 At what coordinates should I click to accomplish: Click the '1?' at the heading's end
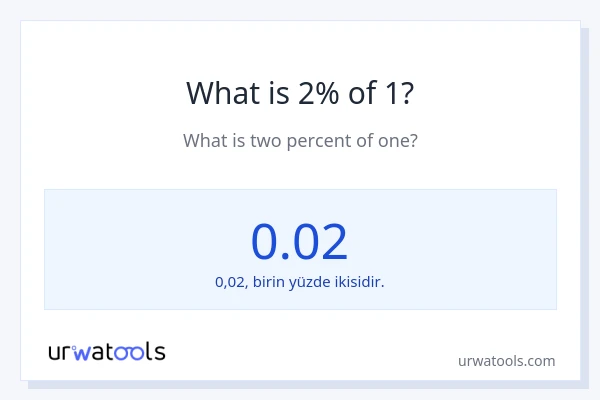[x=399, y=93]
